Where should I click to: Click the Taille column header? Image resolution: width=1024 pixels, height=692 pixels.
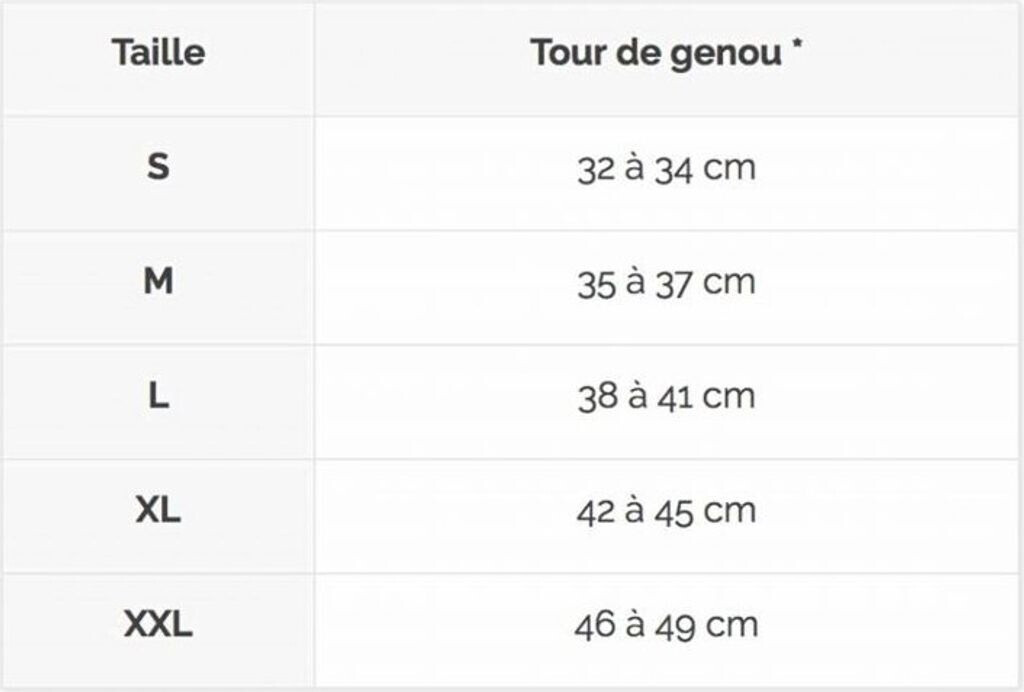(x=158, y=52)
